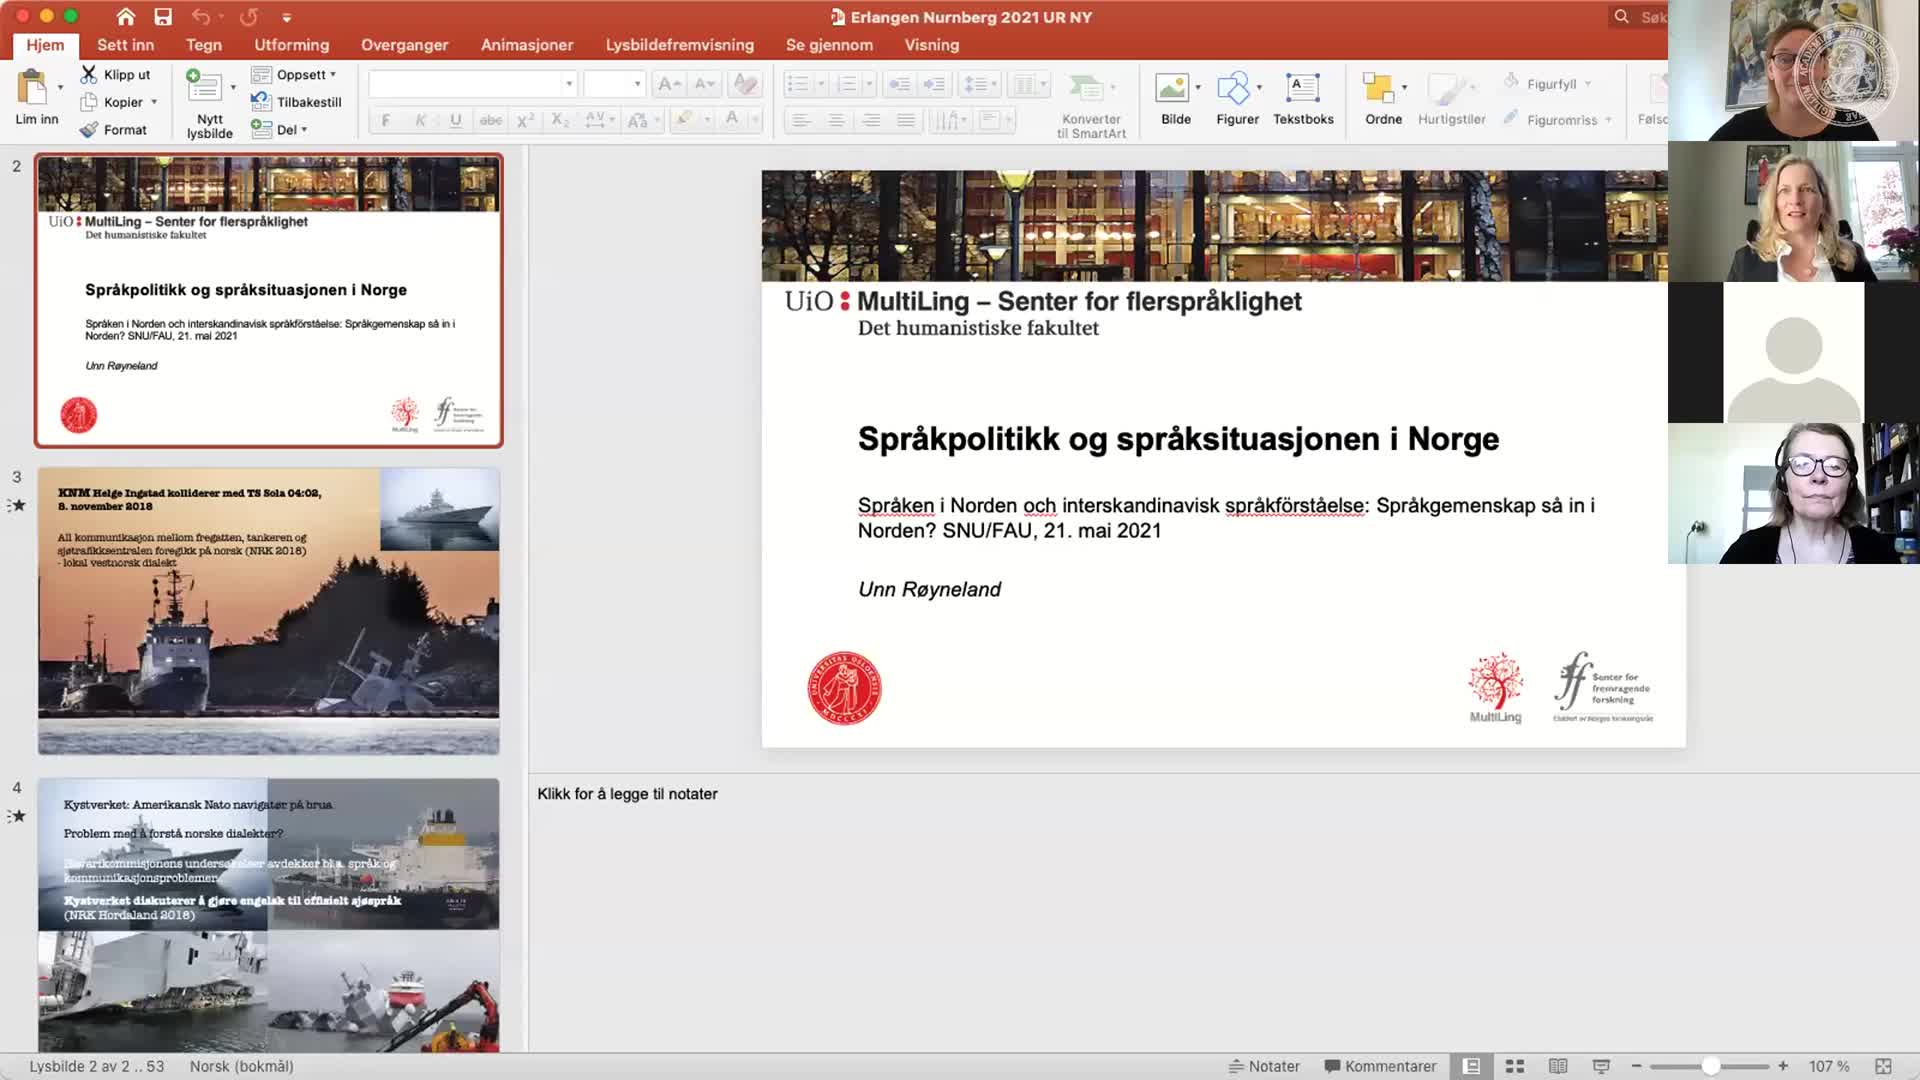Select the Normal view button

1471,1067
